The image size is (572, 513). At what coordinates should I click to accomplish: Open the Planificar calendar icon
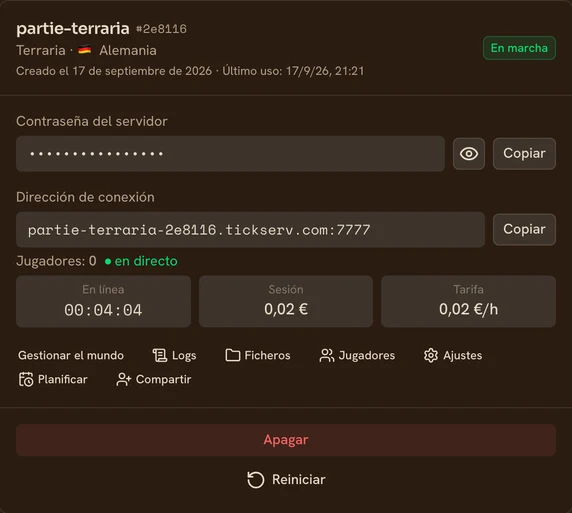tap(26, 379)
